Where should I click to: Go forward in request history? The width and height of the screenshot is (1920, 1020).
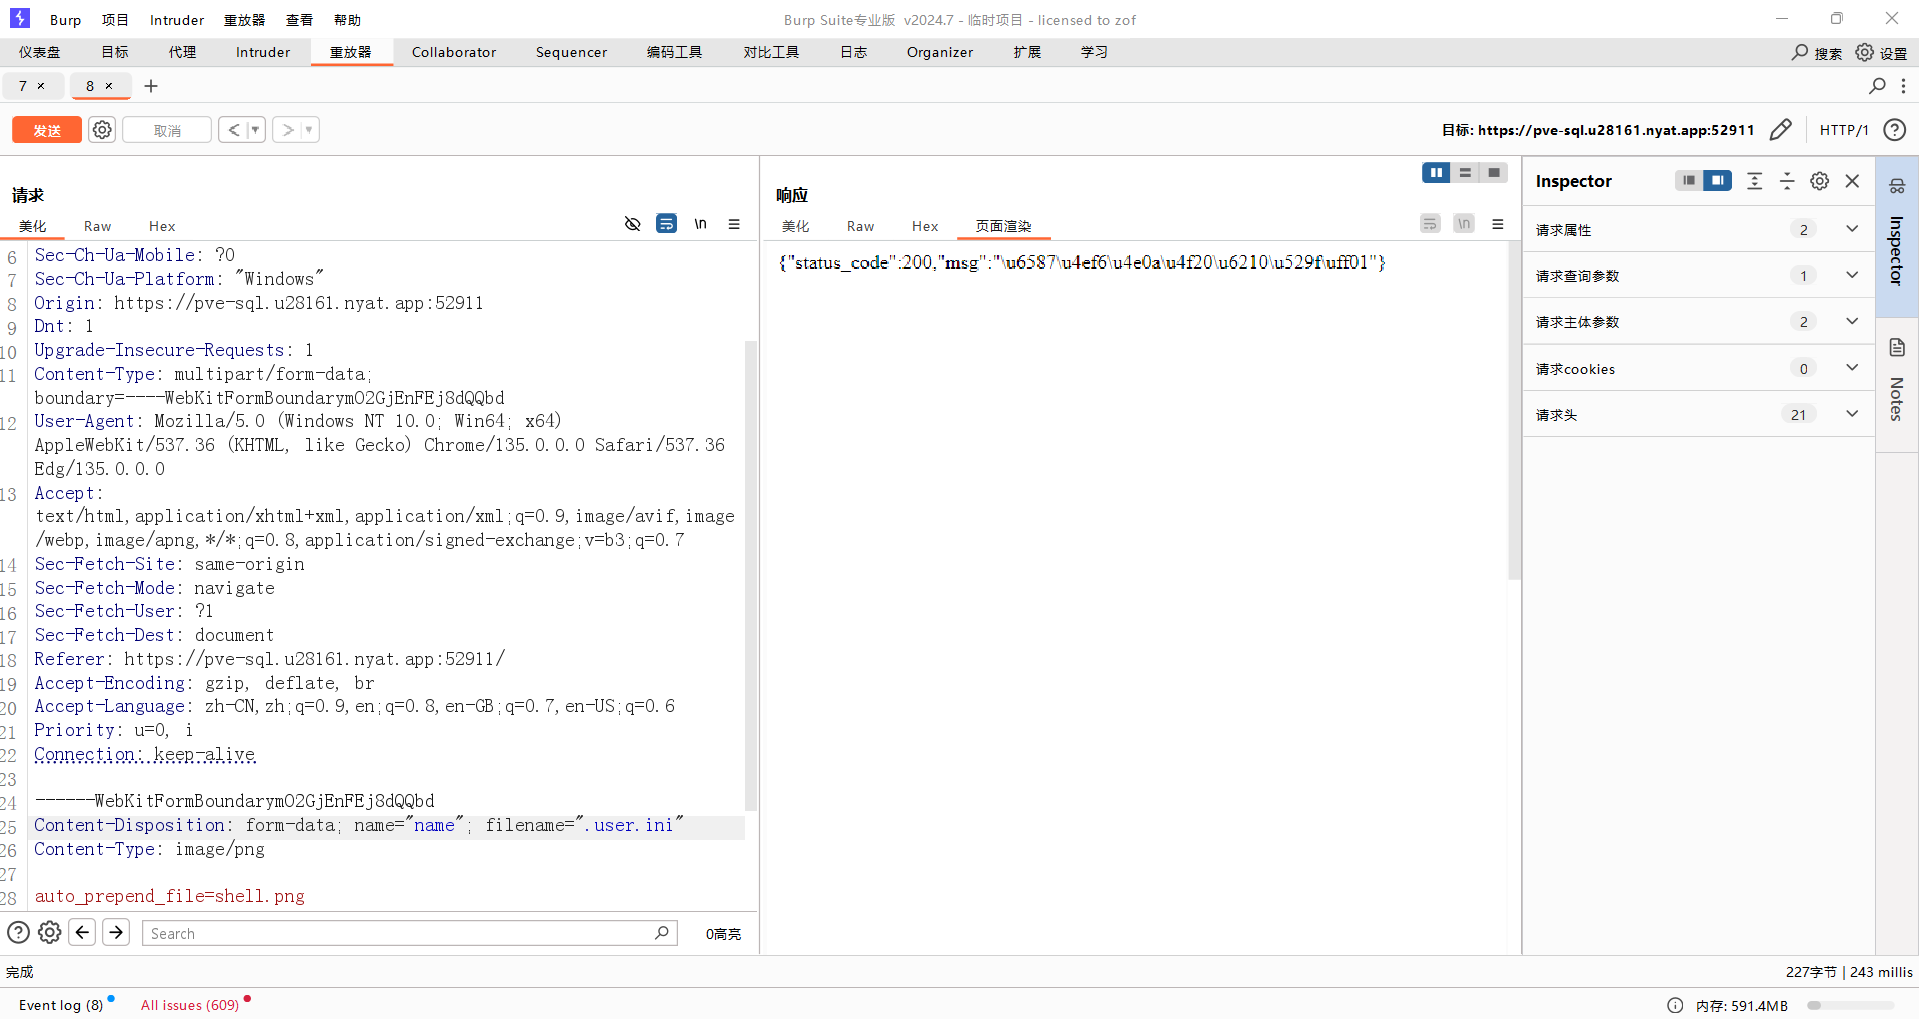pos(287,129)
